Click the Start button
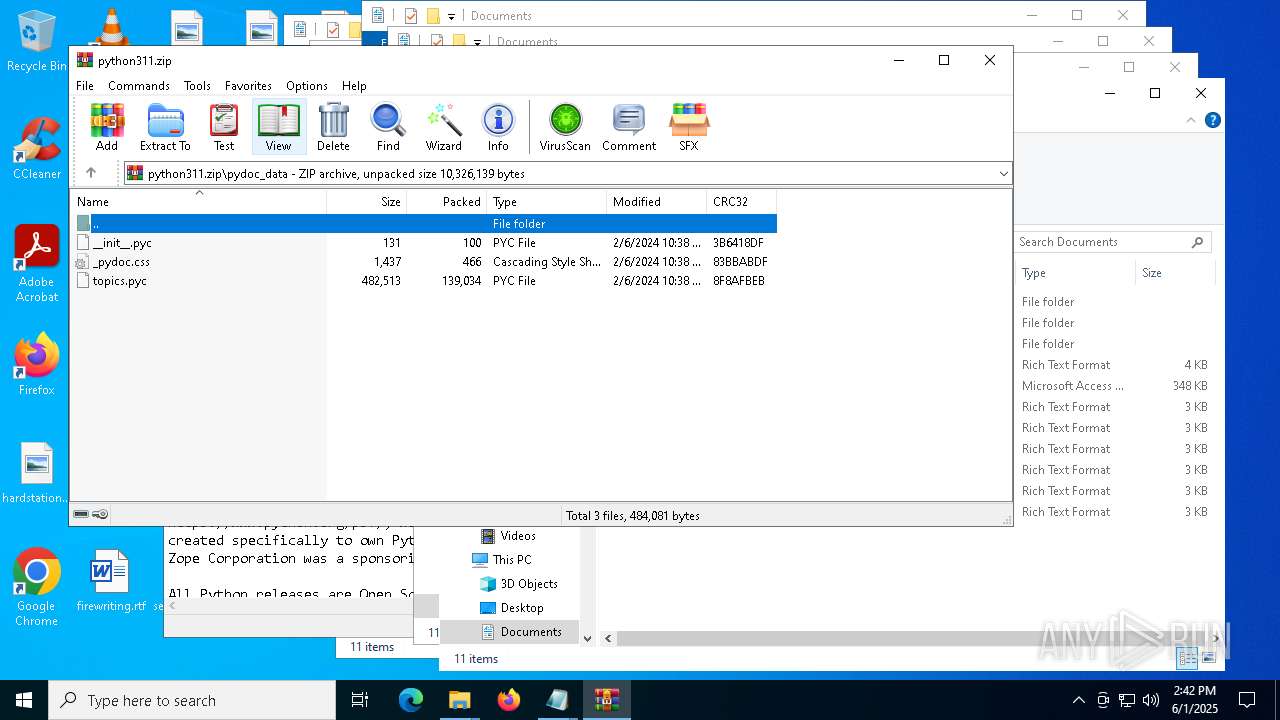Viewport: 1280px width, 720px height. [24, 700]
